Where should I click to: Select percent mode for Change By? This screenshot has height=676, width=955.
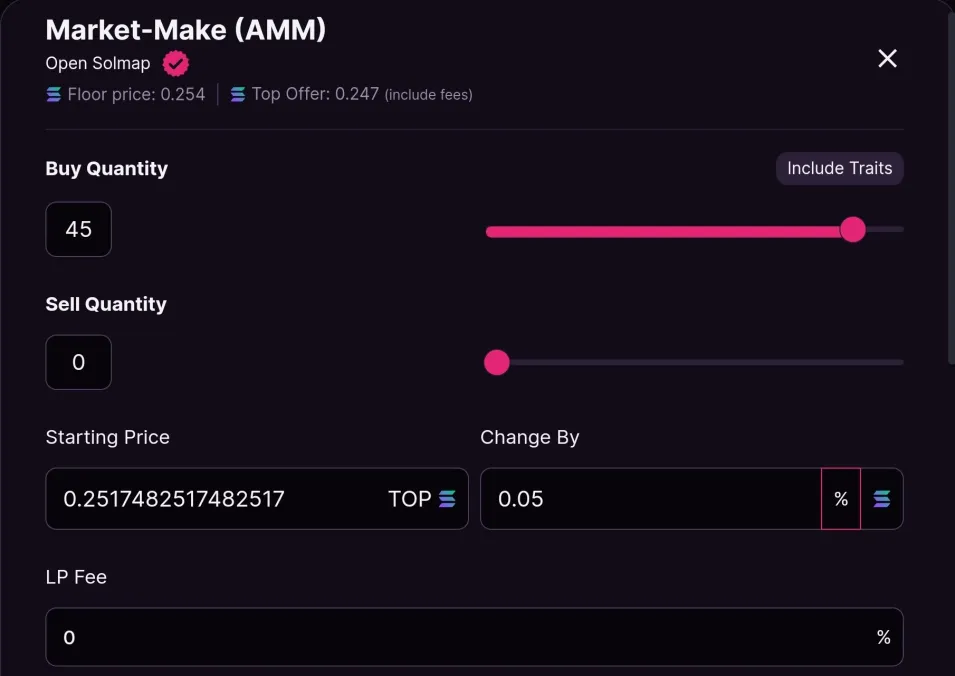(841, 499)
